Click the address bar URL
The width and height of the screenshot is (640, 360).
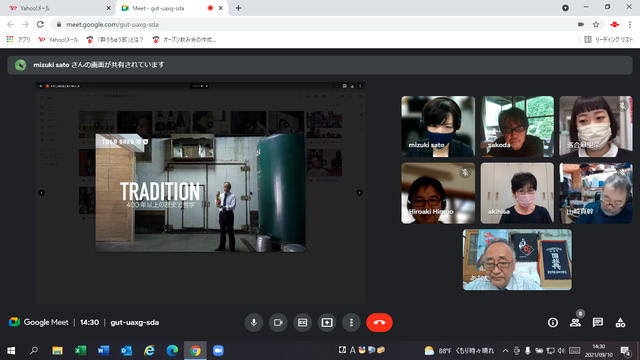tap(112, 24)
